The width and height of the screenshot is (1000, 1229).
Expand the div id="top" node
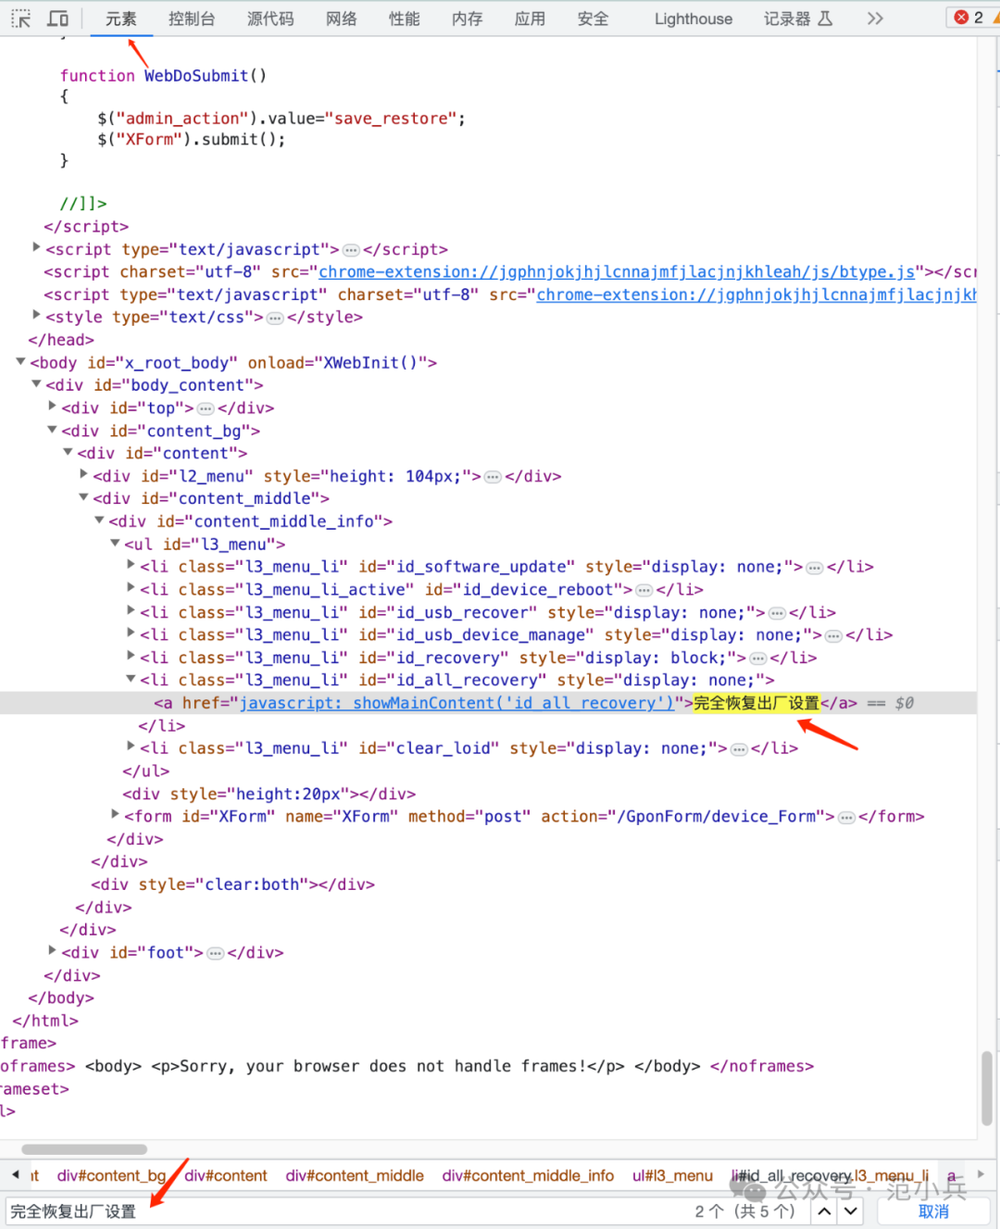click(x=53, y=407)
